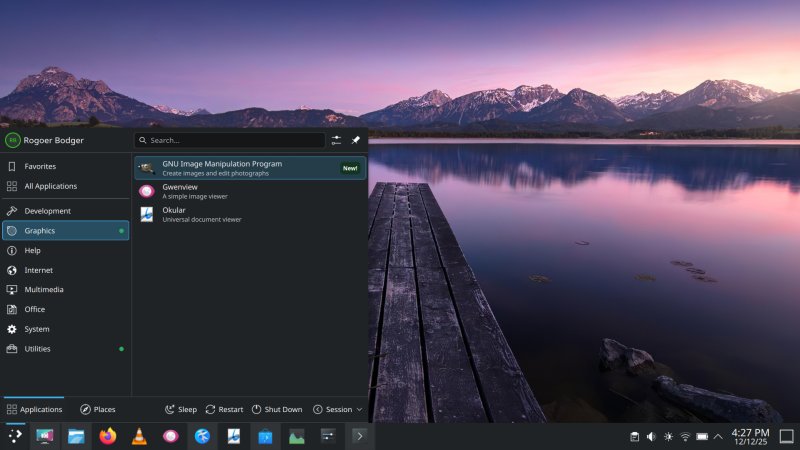Open the file manager from the taskbar

(x=76, y=436)
